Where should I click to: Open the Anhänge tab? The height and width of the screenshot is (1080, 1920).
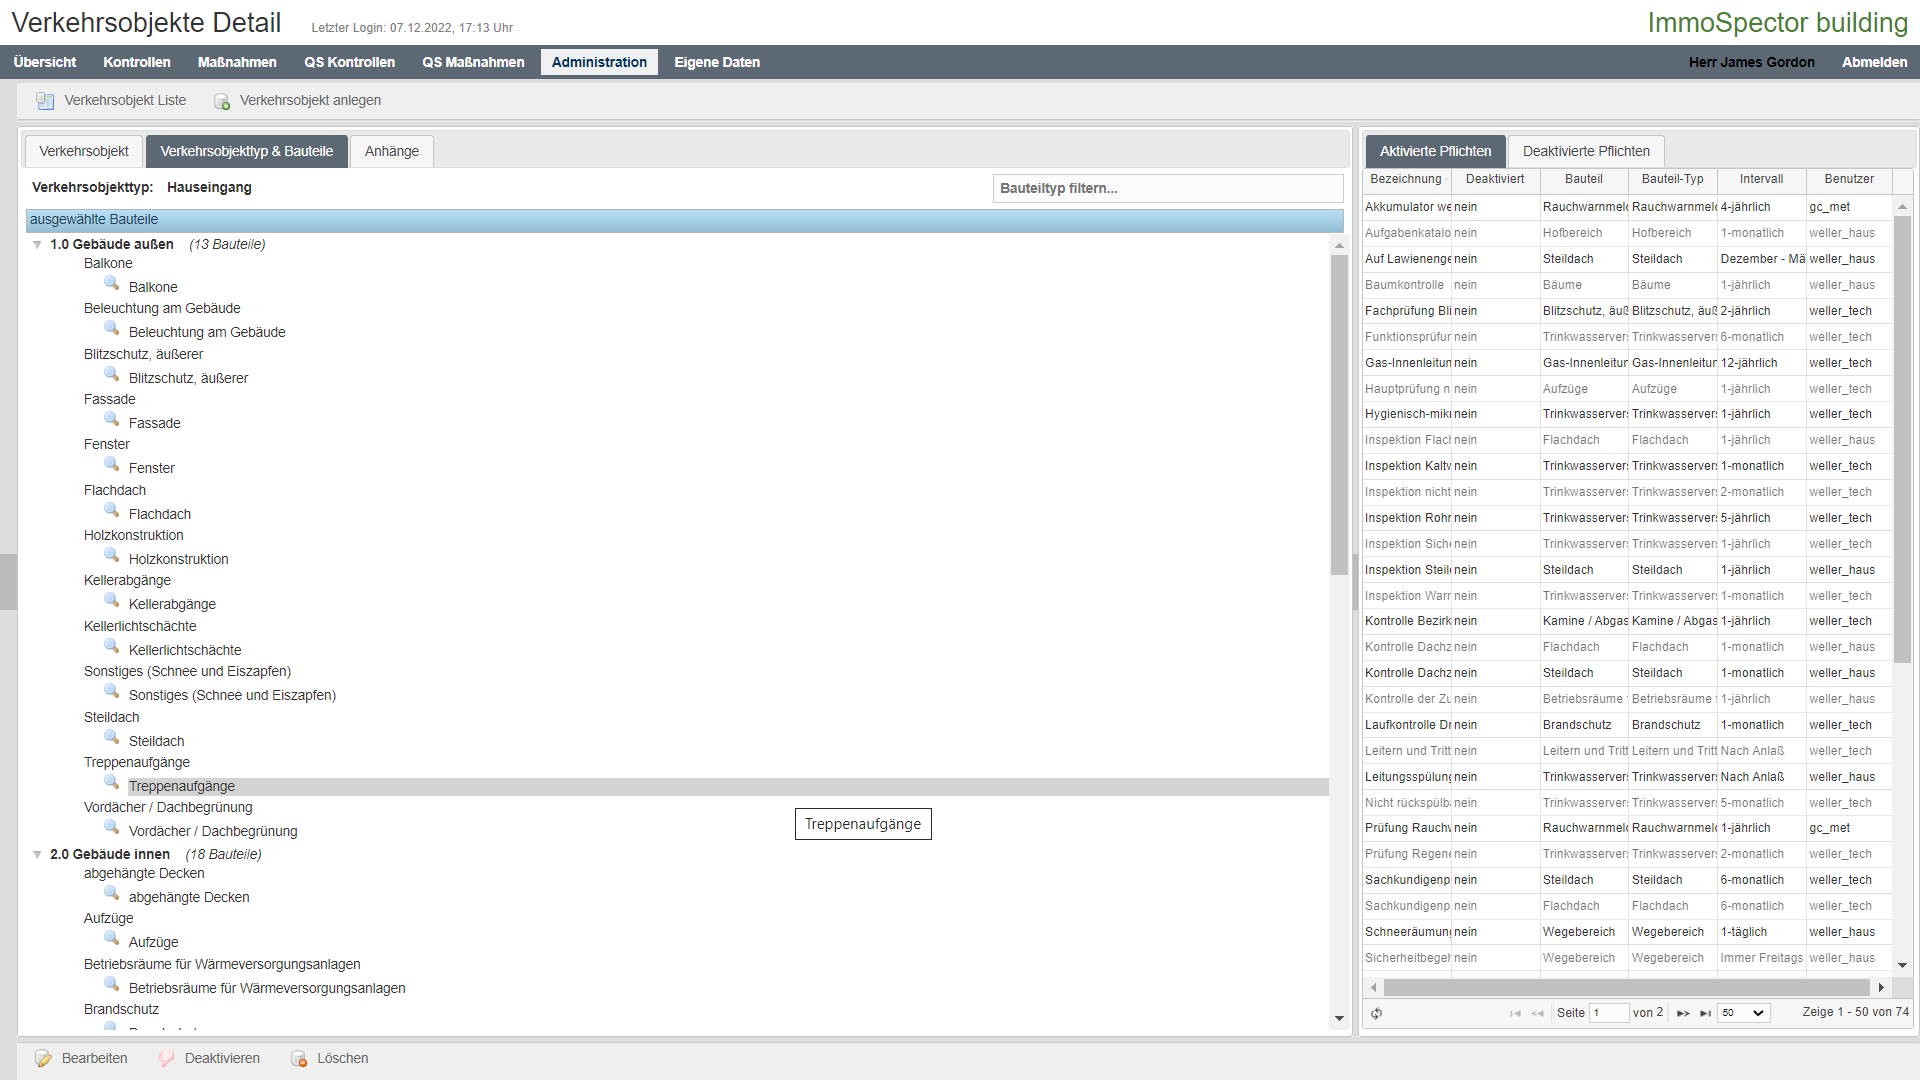391,151
